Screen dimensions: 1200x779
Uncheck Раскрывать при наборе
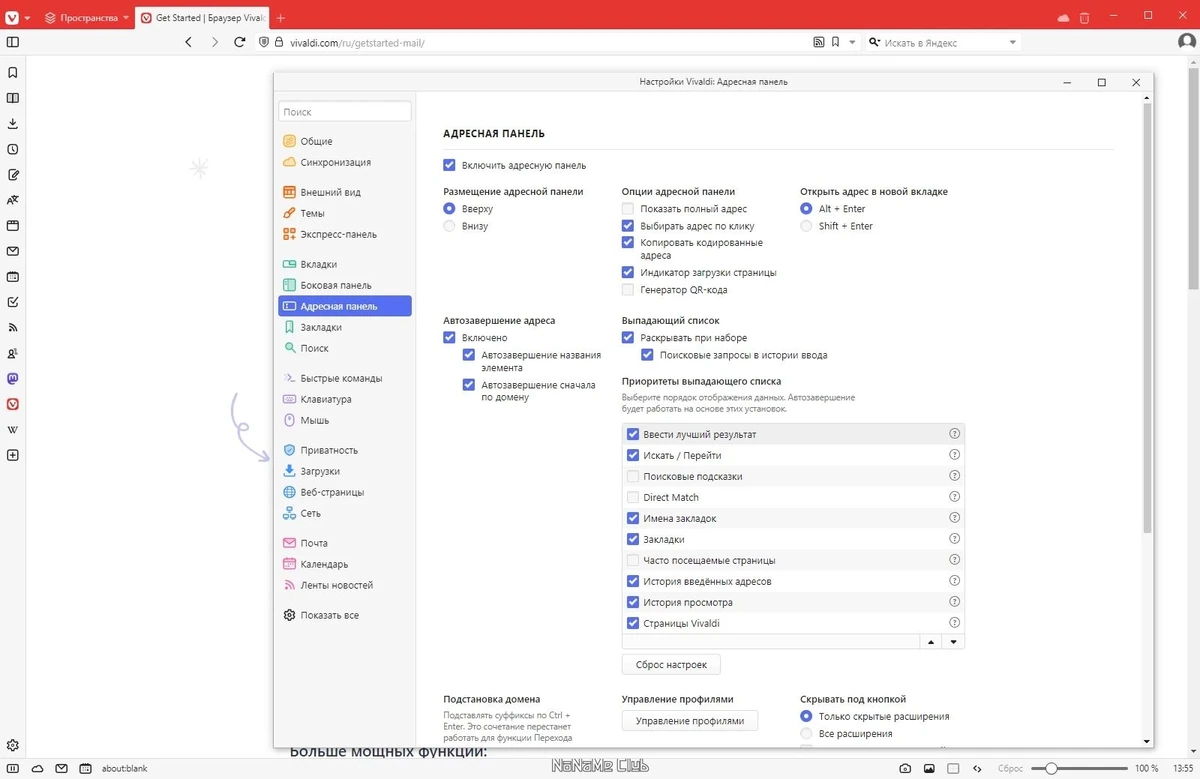[x=628, y=338]
